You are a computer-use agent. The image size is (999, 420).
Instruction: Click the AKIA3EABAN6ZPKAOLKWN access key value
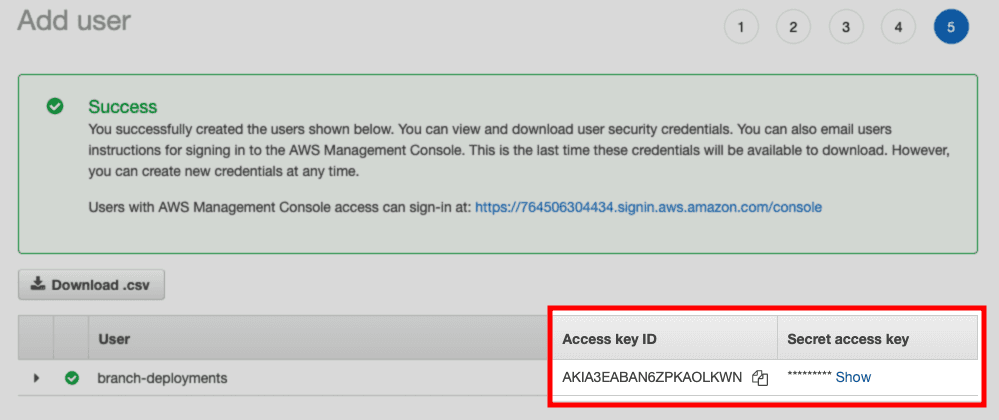point(652,377)
